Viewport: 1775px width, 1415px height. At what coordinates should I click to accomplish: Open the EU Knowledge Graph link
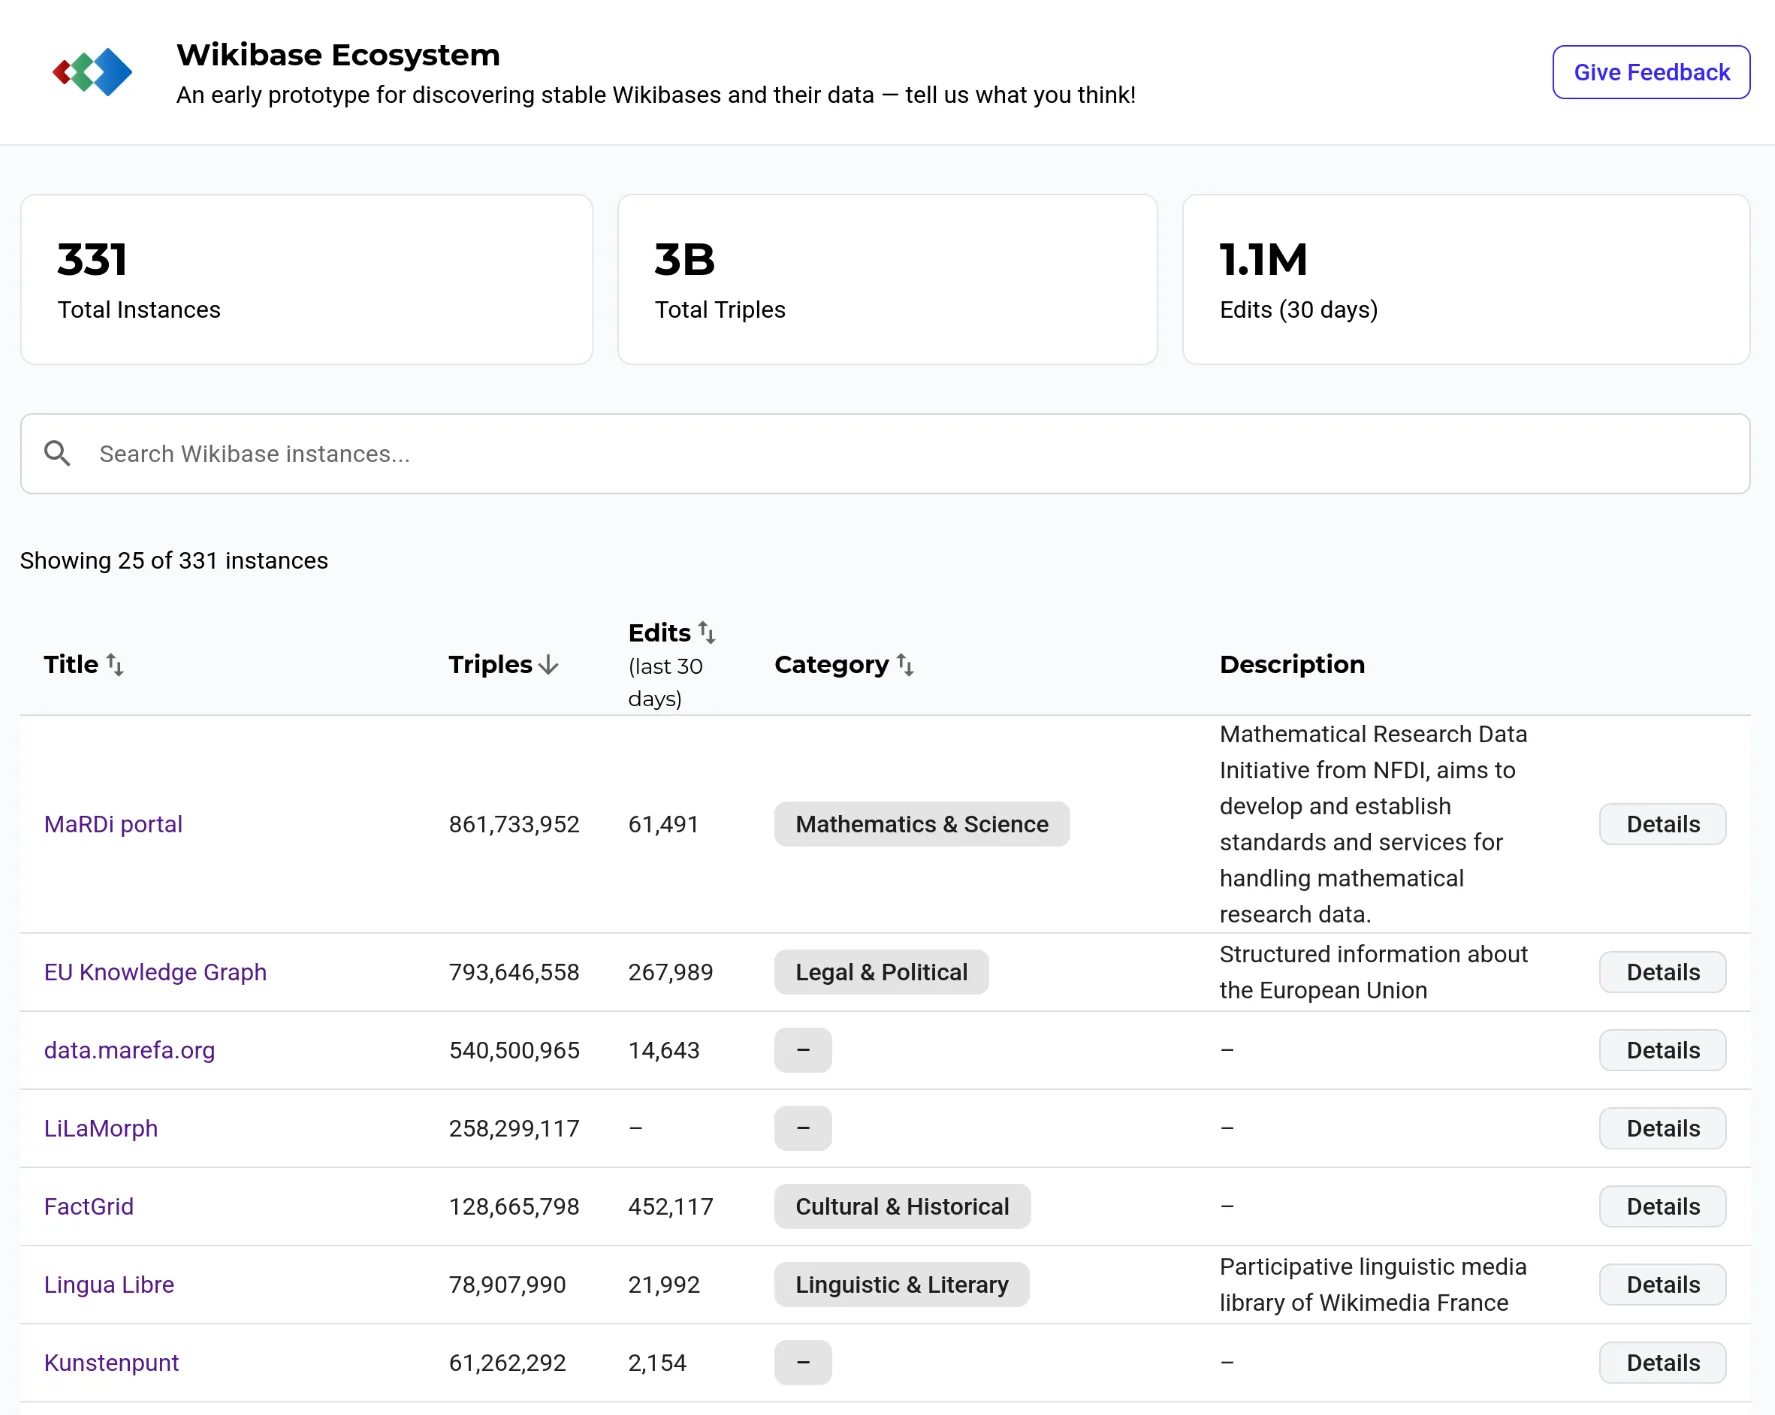[155, 972]
